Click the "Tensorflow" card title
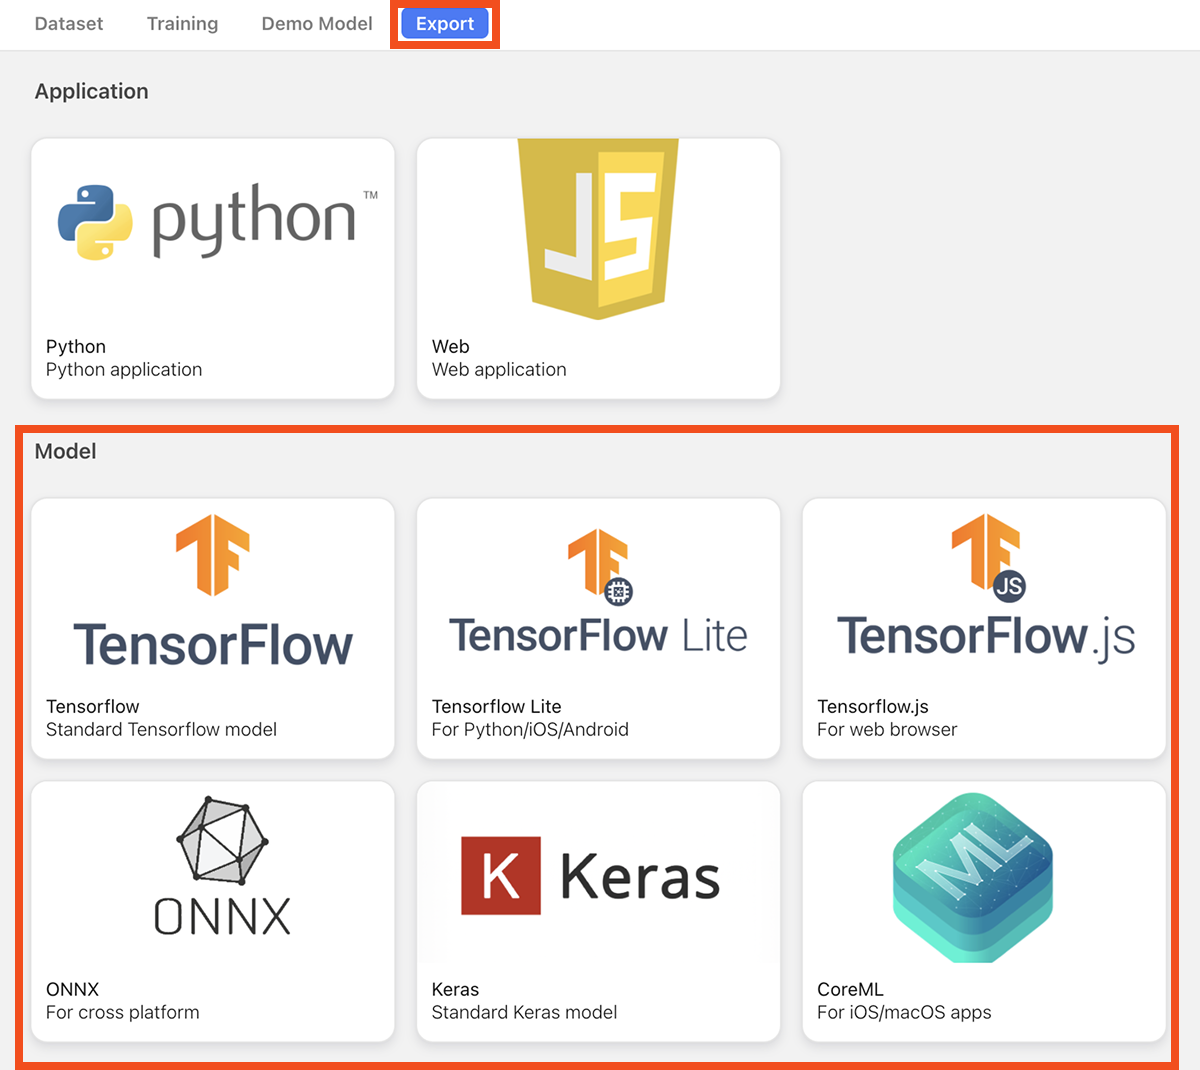1200x1070 pixels. (93, 707)
